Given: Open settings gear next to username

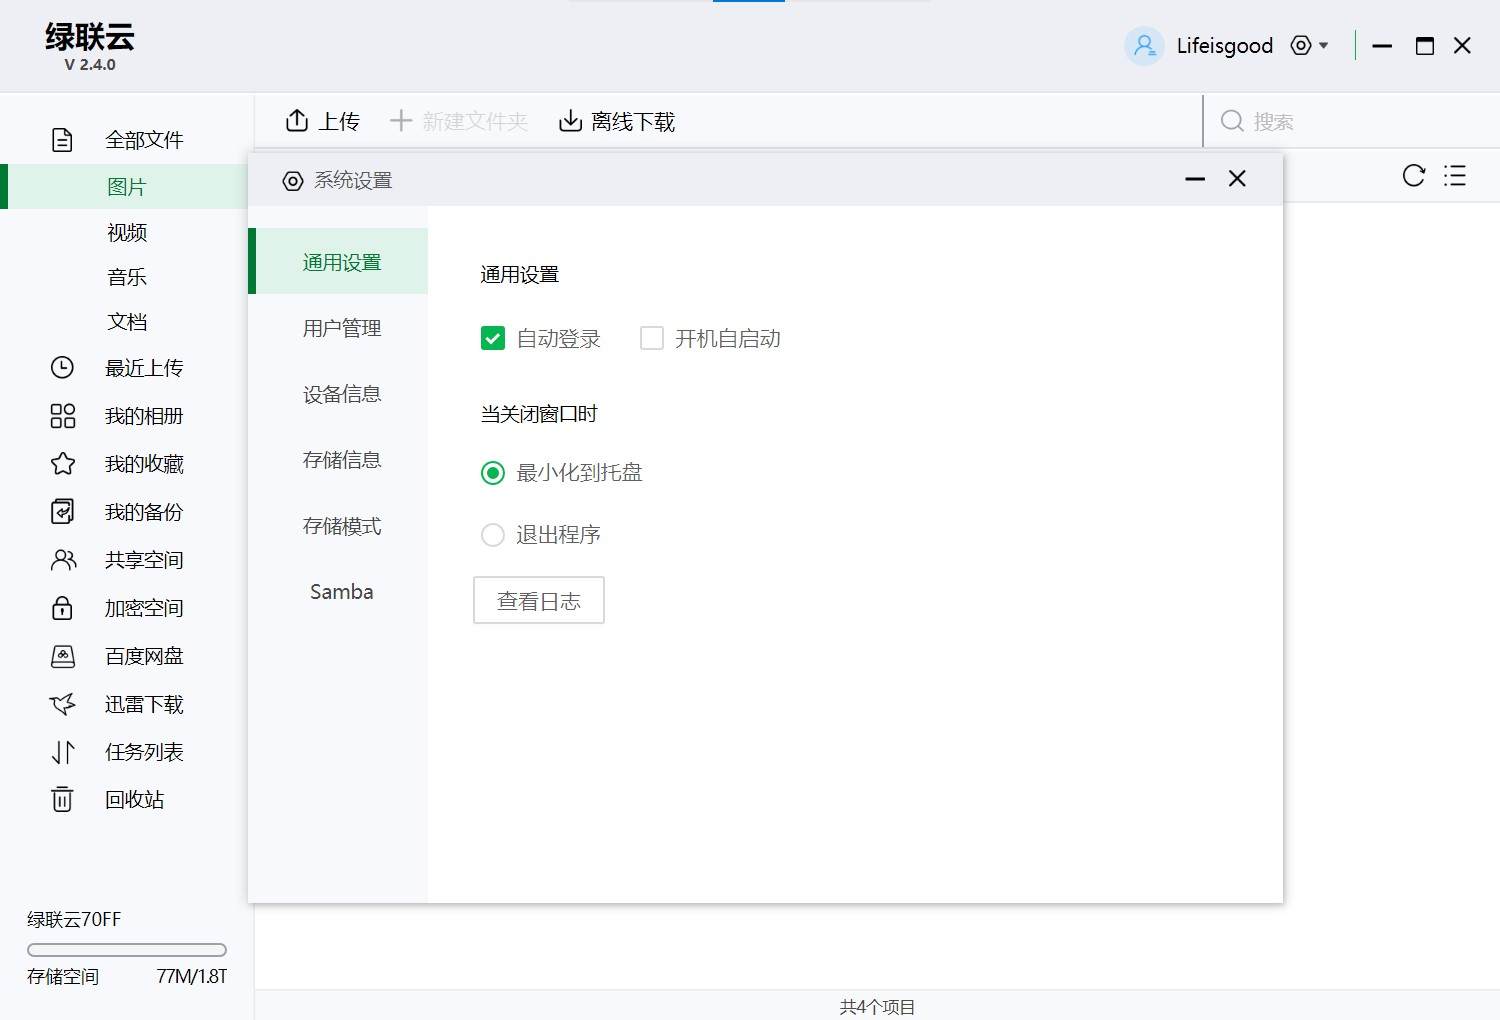Looking at the screenshot, I should click(x=1301, y=45).
